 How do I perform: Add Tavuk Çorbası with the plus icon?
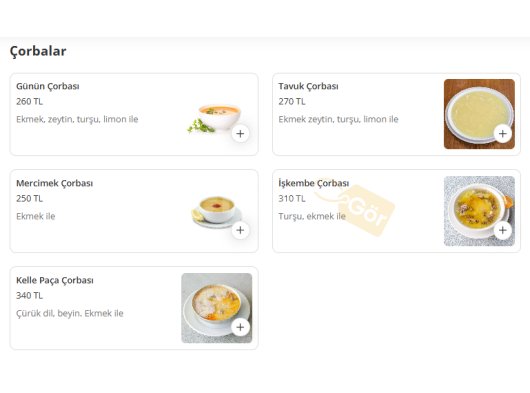[x=503, y=133]
